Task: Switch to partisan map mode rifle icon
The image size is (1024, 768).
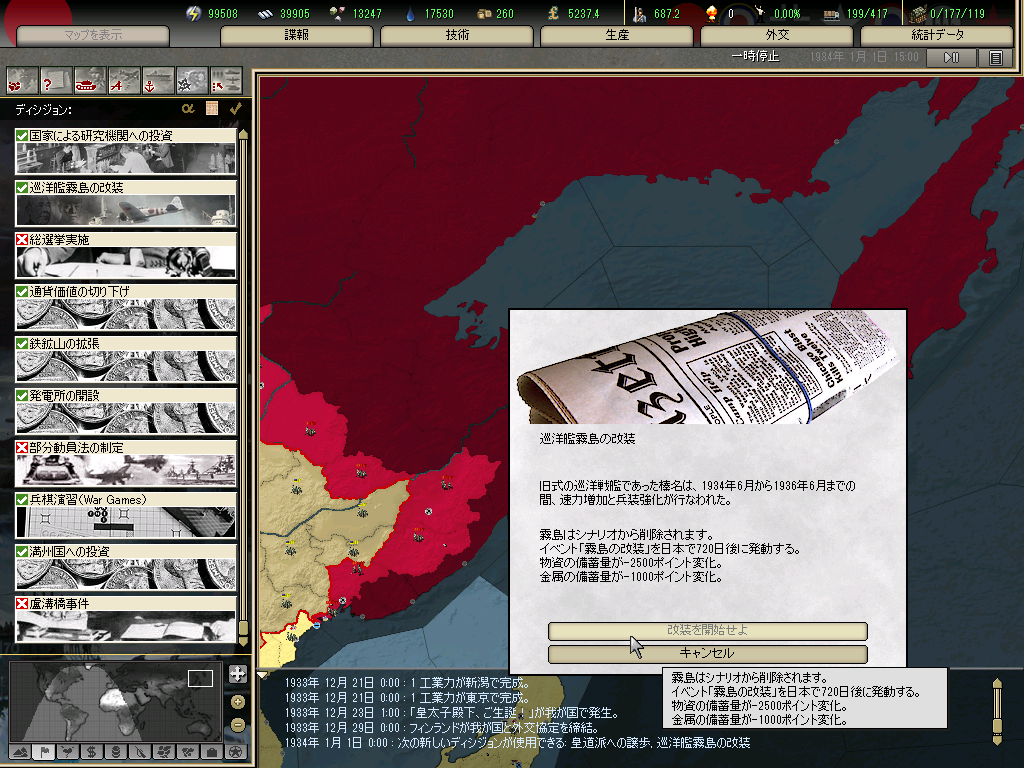Action: click(140, 752)
